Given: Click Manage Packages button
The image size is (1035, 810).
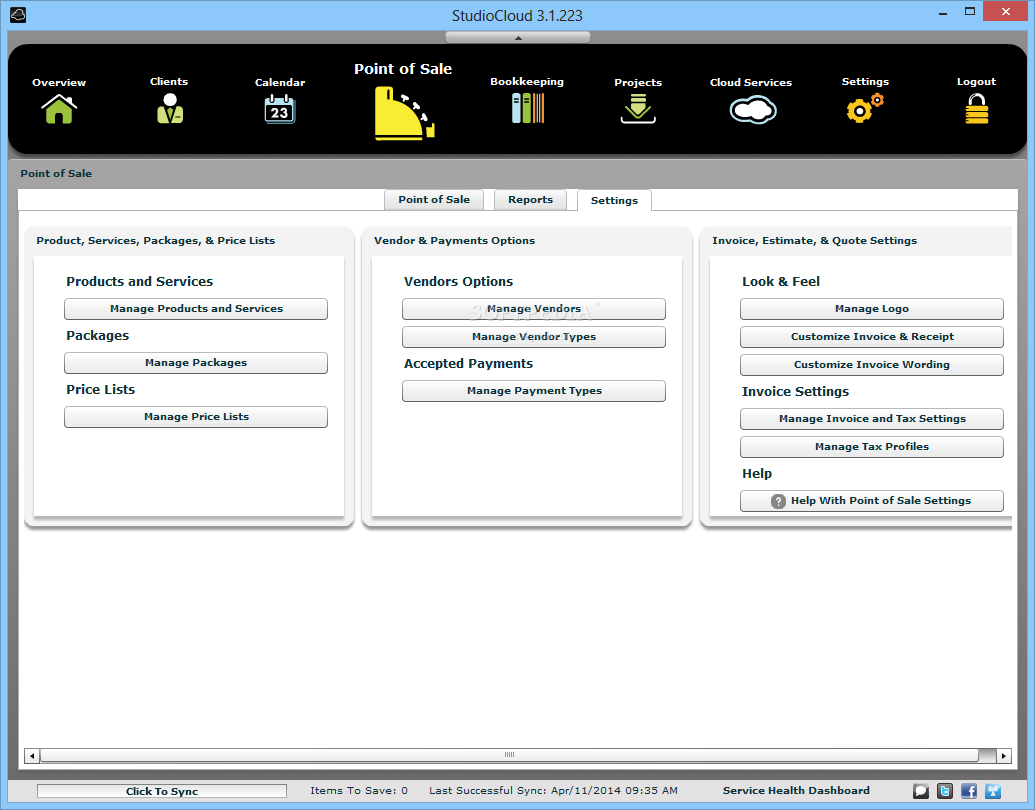Looking at the screenshot, I should pos(196,363).
